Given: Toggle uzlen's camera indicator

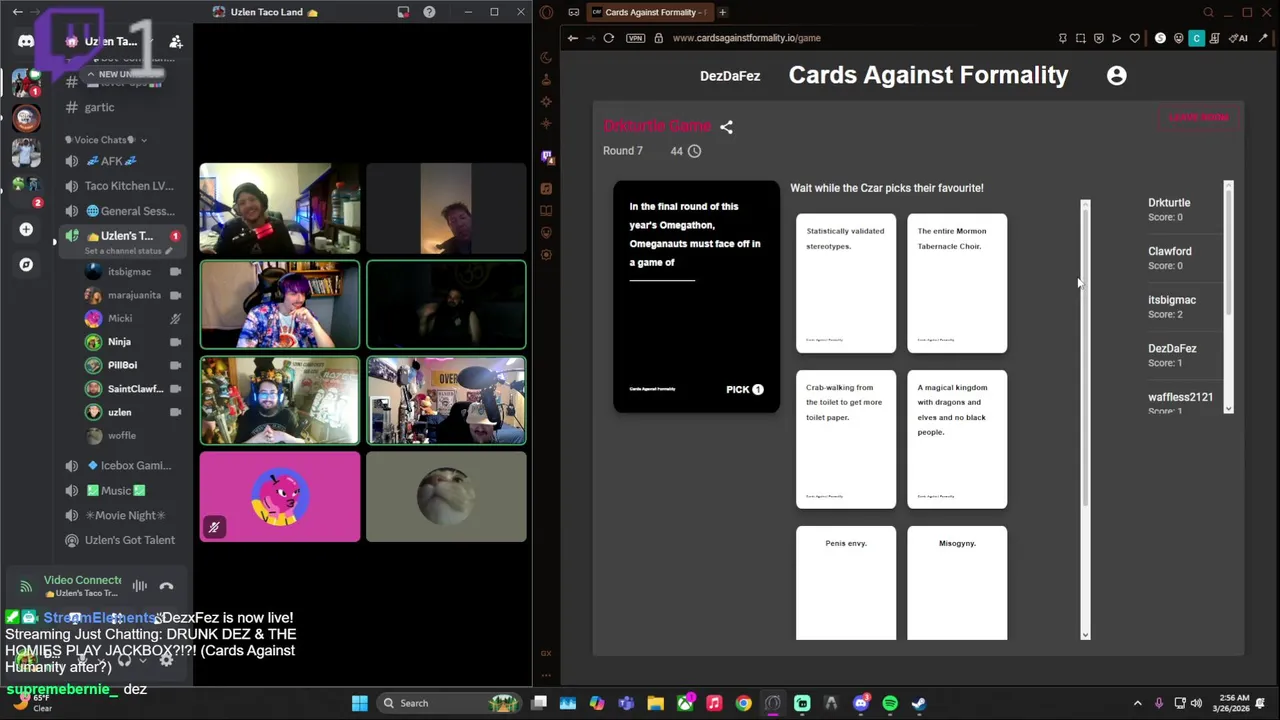Looking at the screenshot, I should coord(176,412).
